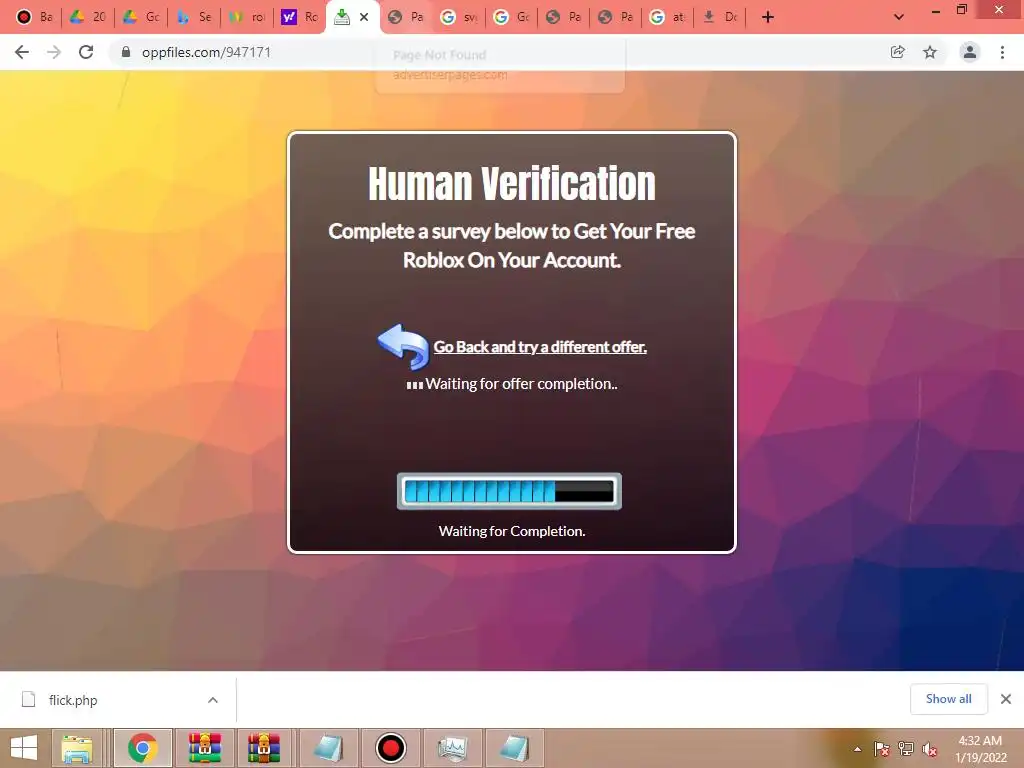
Task: Go forward using the browser arrow
Action: coord(54,52)
